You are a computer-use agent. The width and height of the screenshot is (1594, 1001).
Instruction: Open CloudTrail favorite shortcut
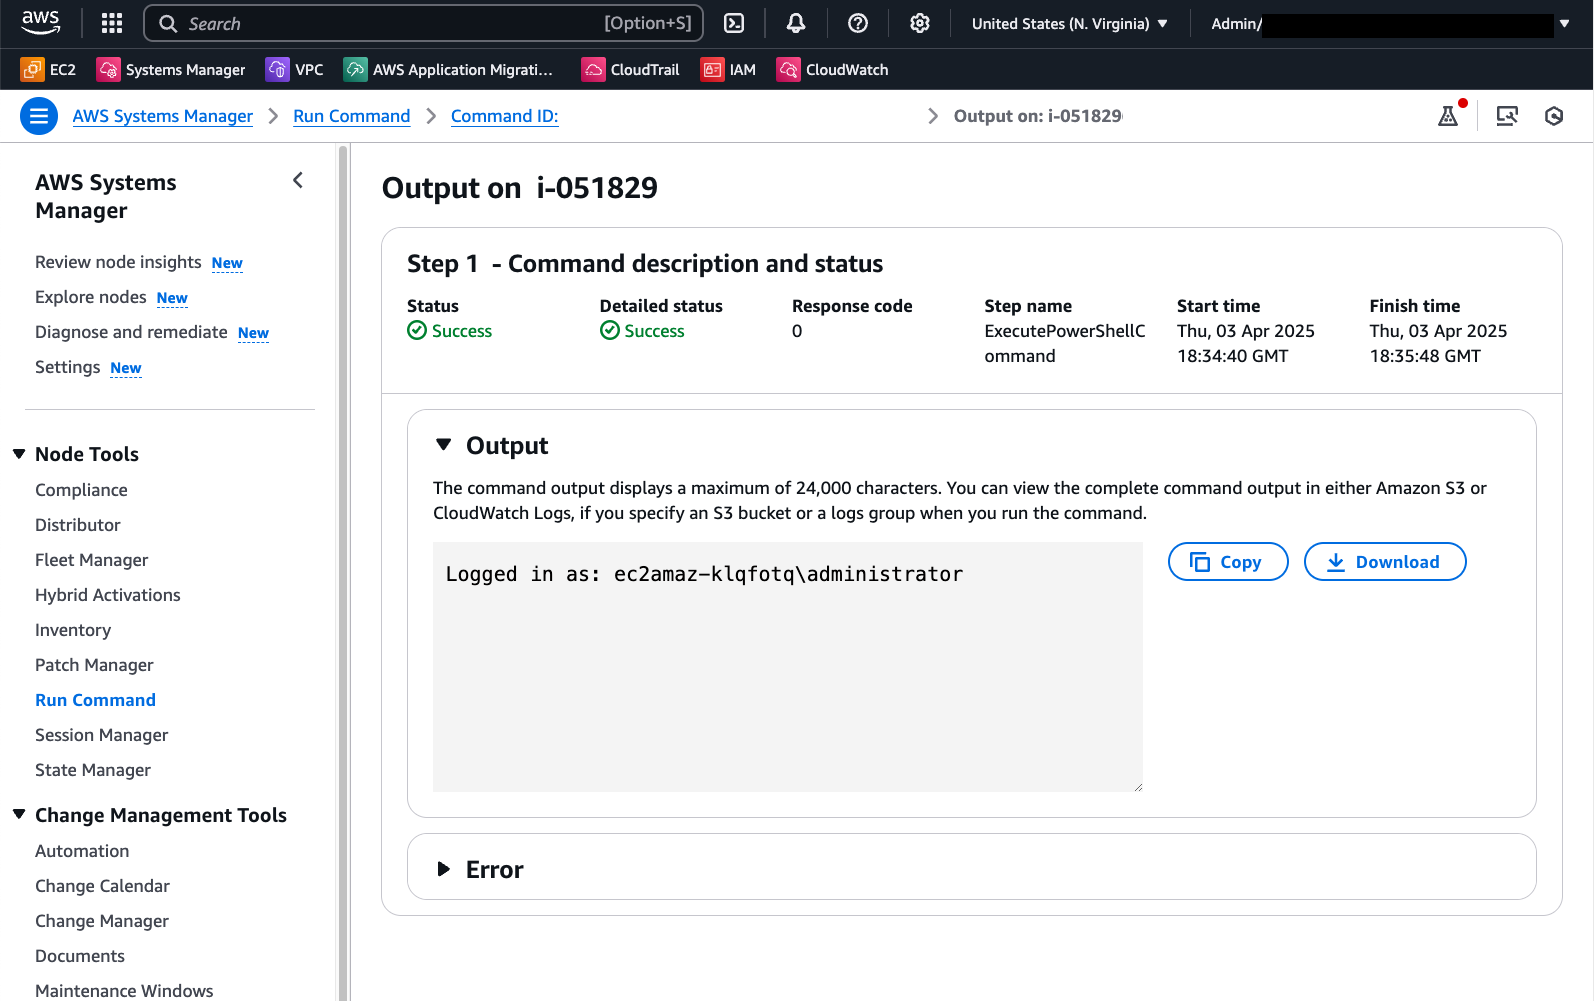[630, 69]
